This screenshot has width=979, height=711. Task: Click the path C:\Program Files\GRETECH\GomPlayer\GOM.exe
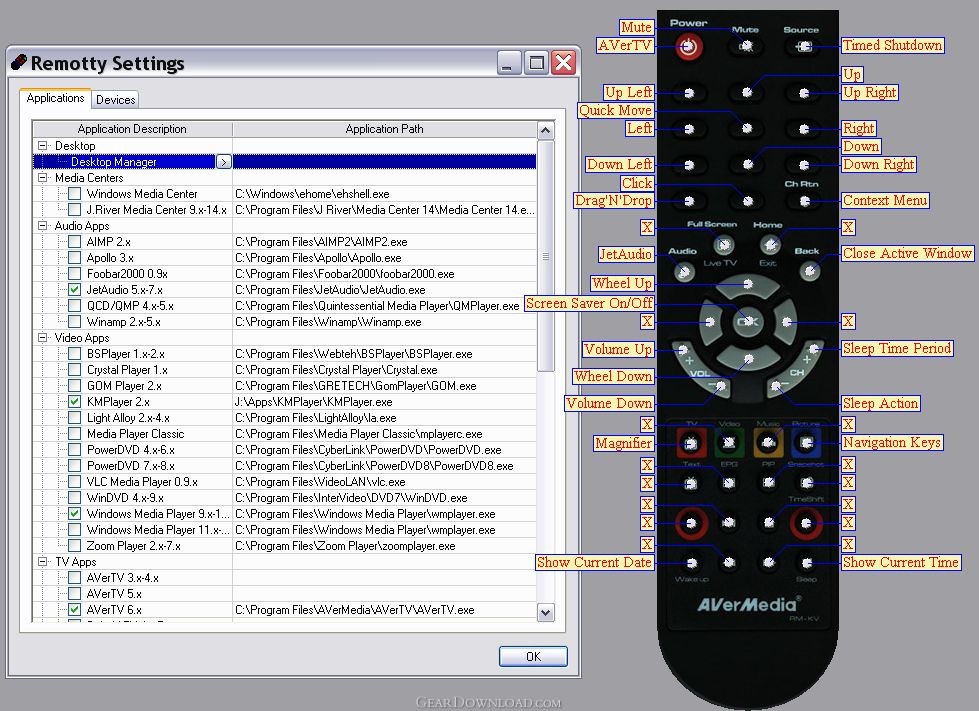pyautogui.click(x=355, y=386)
